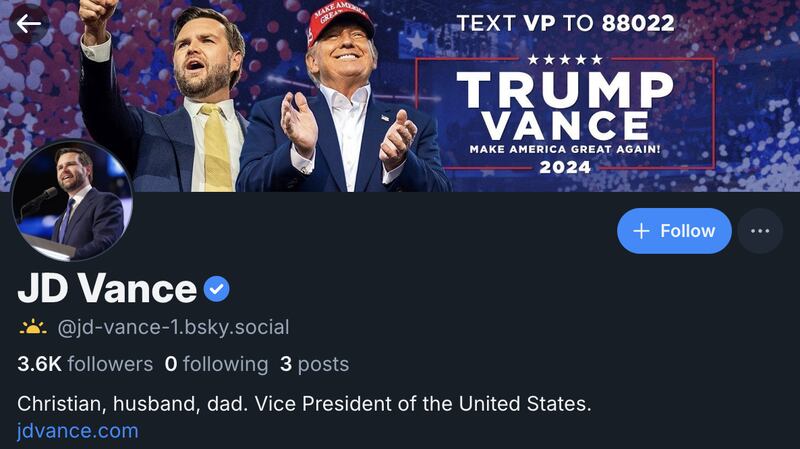Click the 2024 year in banner
Viewport: 800px width, 449px height.
565,169
